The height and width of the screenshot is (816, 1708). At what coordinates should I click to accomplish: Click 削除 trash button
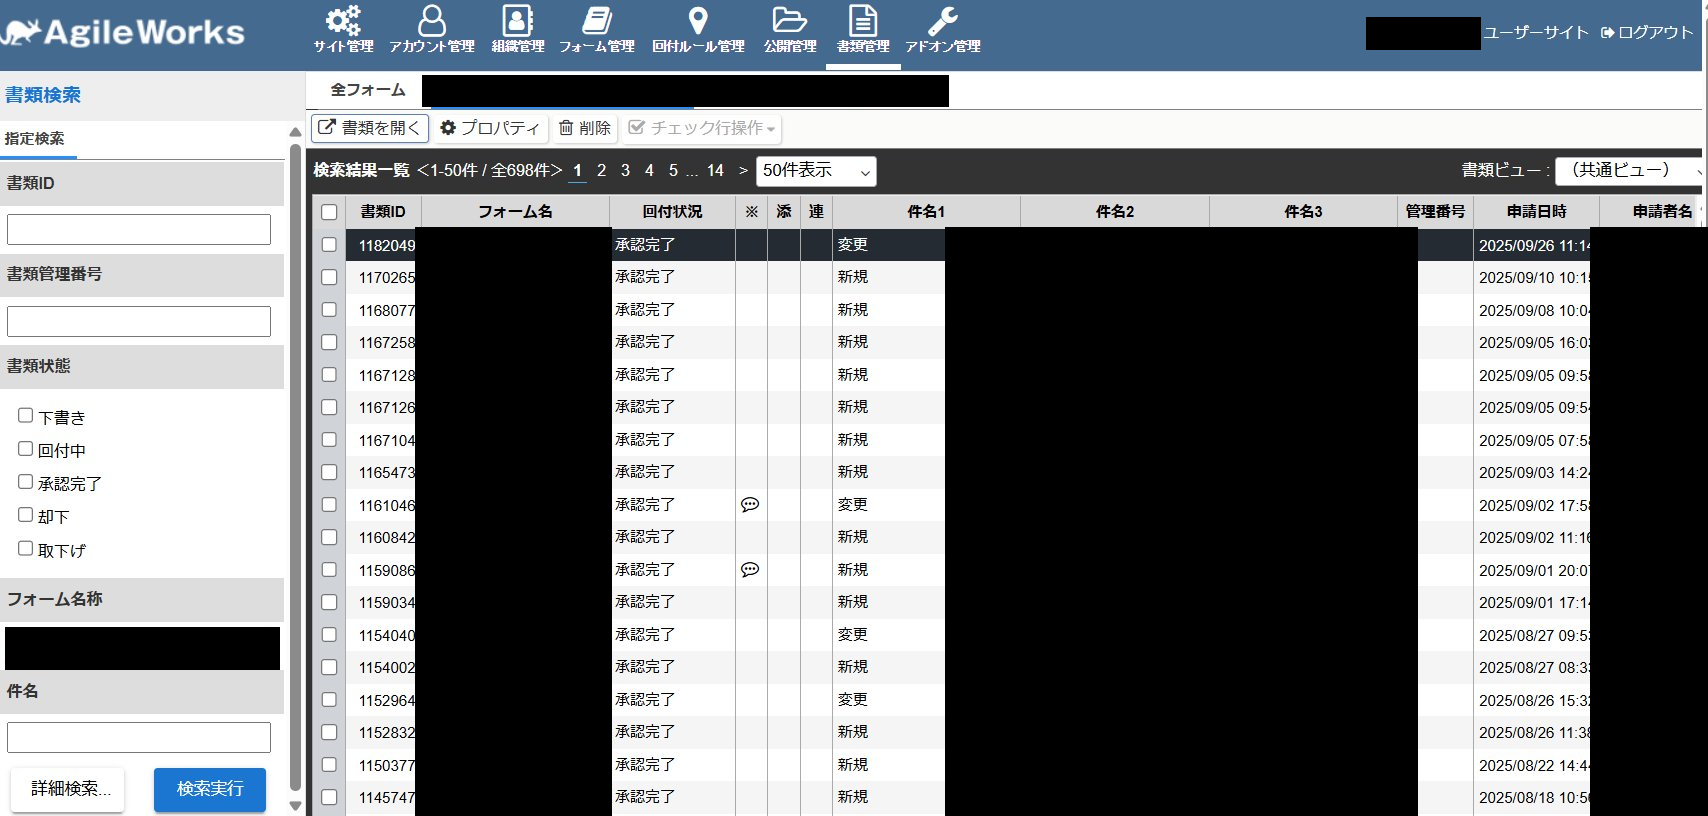[584, 128]
